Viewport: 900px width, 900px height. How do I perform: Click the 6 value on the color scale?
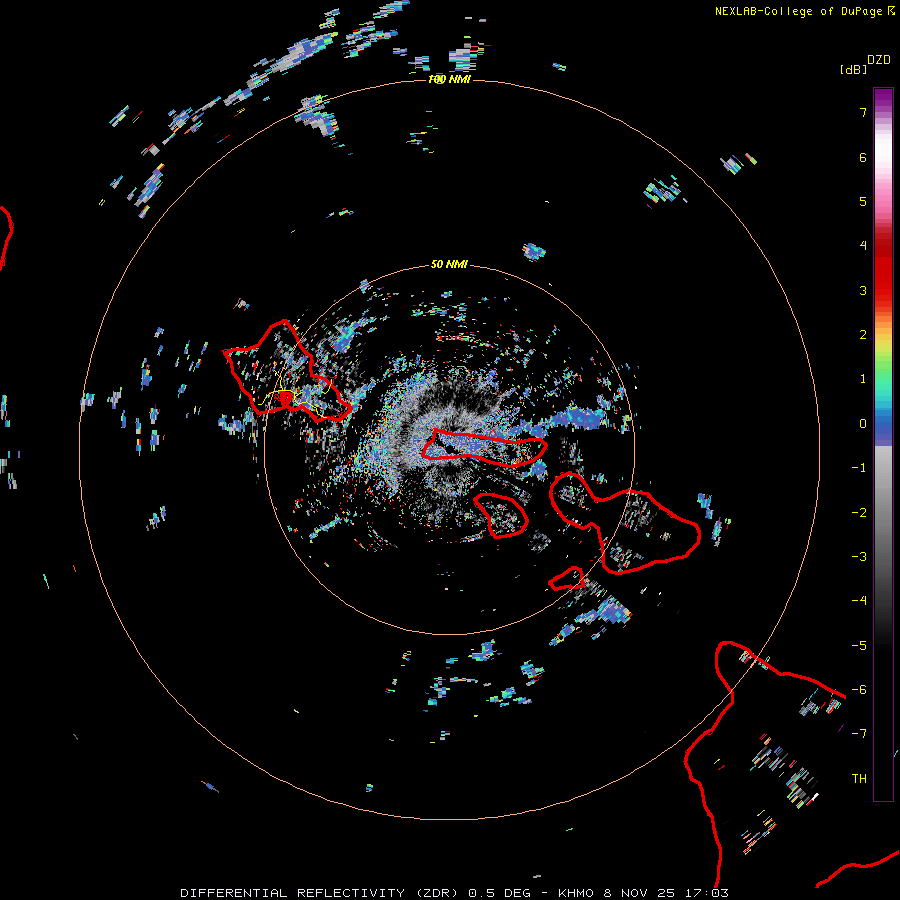(863, 157)
